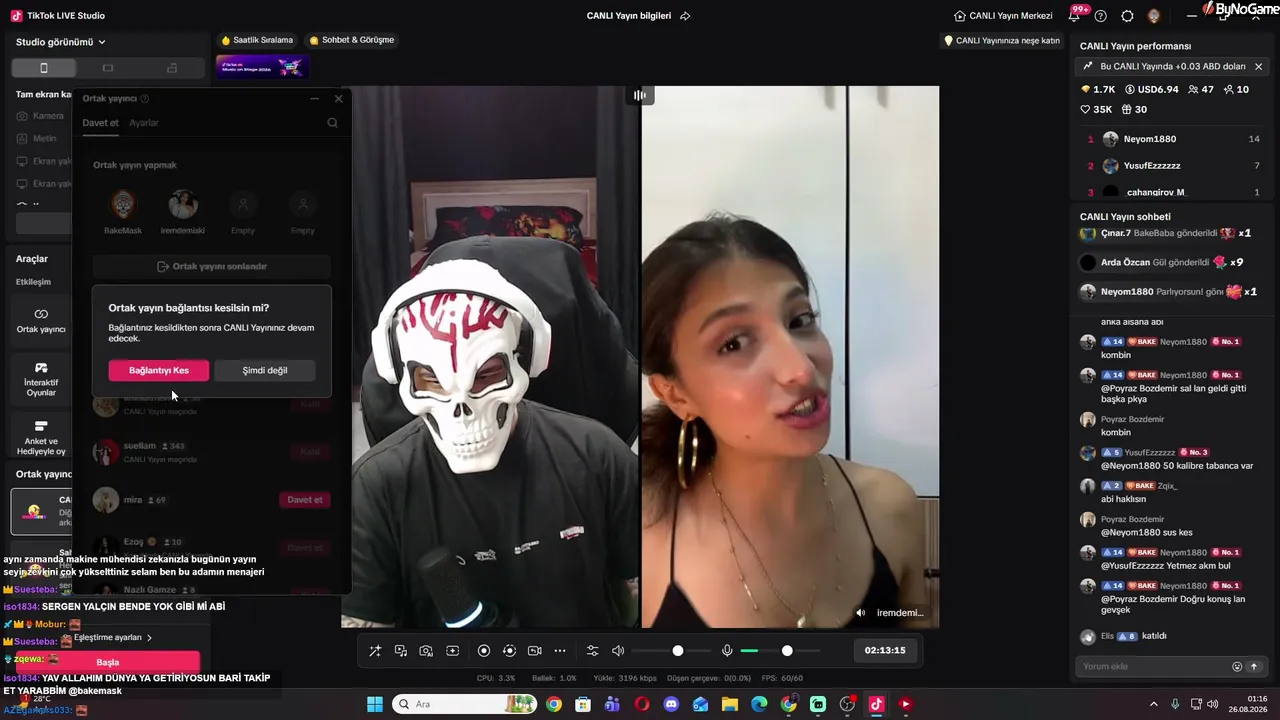Click the Music on Stage promotional banner
1280x720 pixels.
[262, 67]
